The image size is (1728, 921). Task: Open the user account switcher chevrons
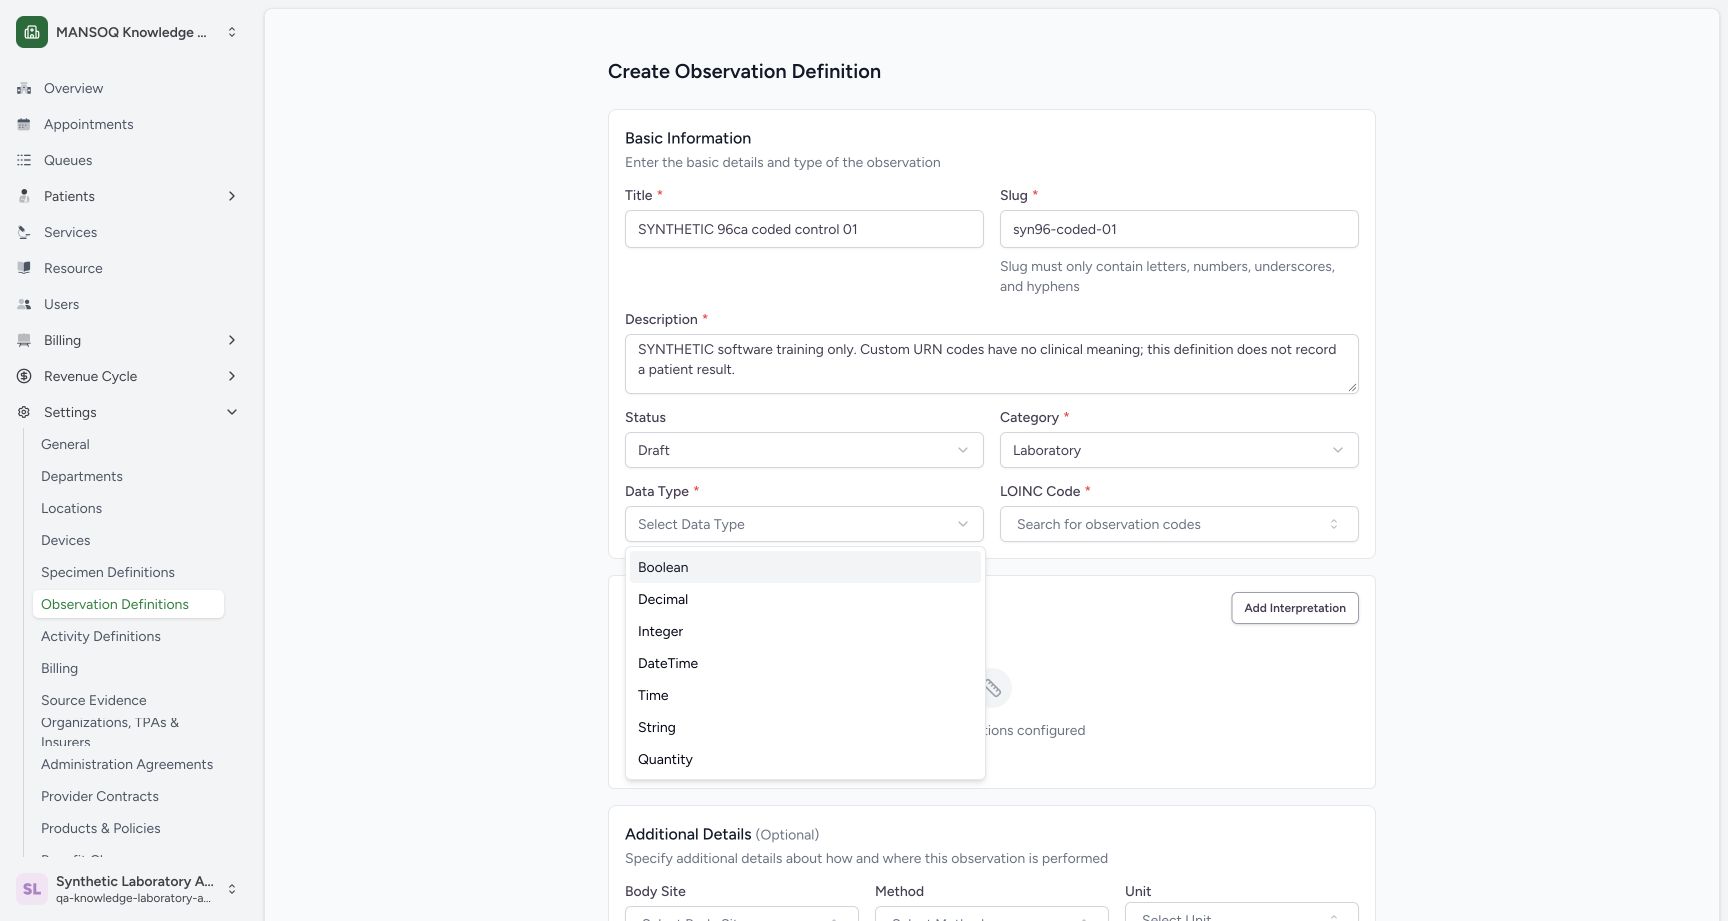click(x=232, y=889)
